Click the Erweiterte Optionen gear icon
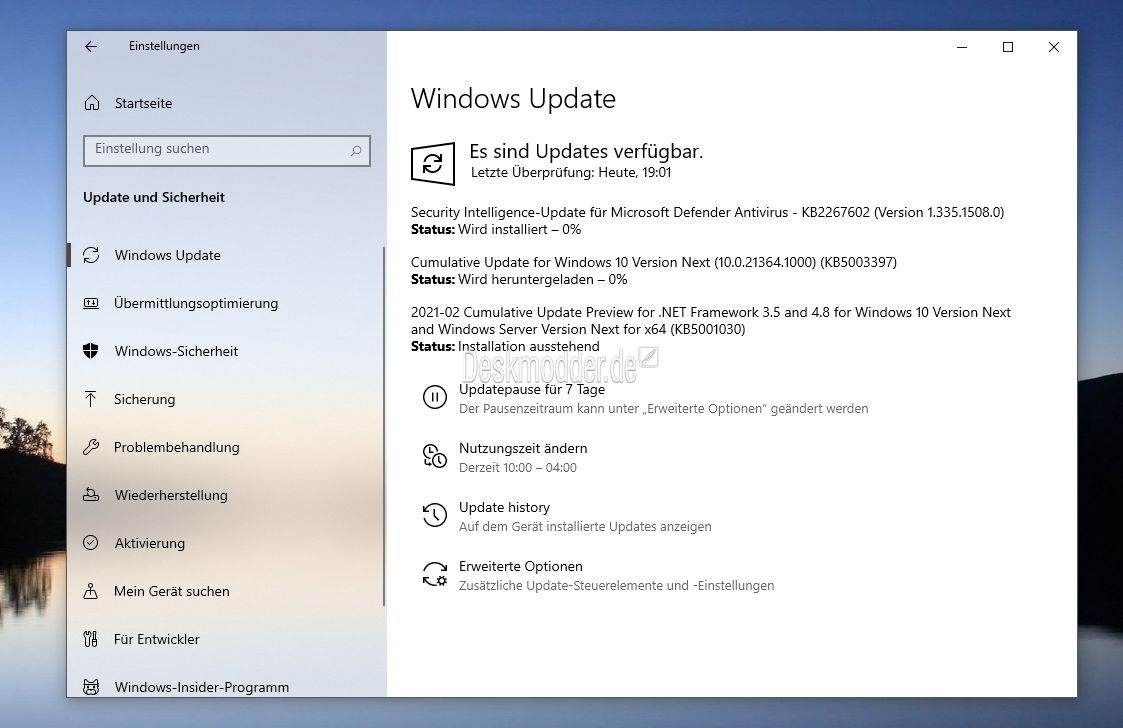Screen dimensions: 1123x728 coord(435,574)
